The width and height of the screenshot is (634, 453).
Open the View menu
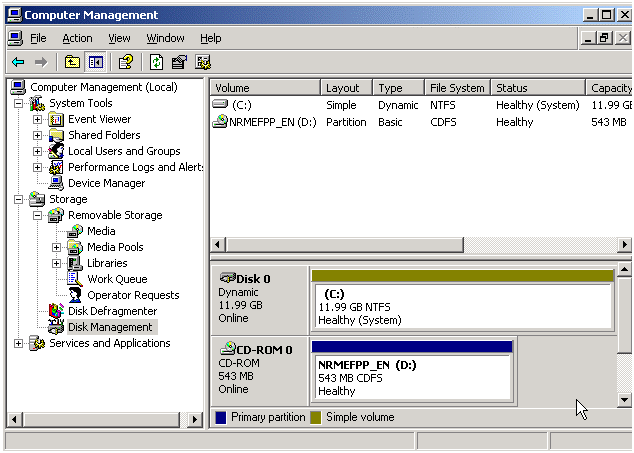(x=119, y=38)
